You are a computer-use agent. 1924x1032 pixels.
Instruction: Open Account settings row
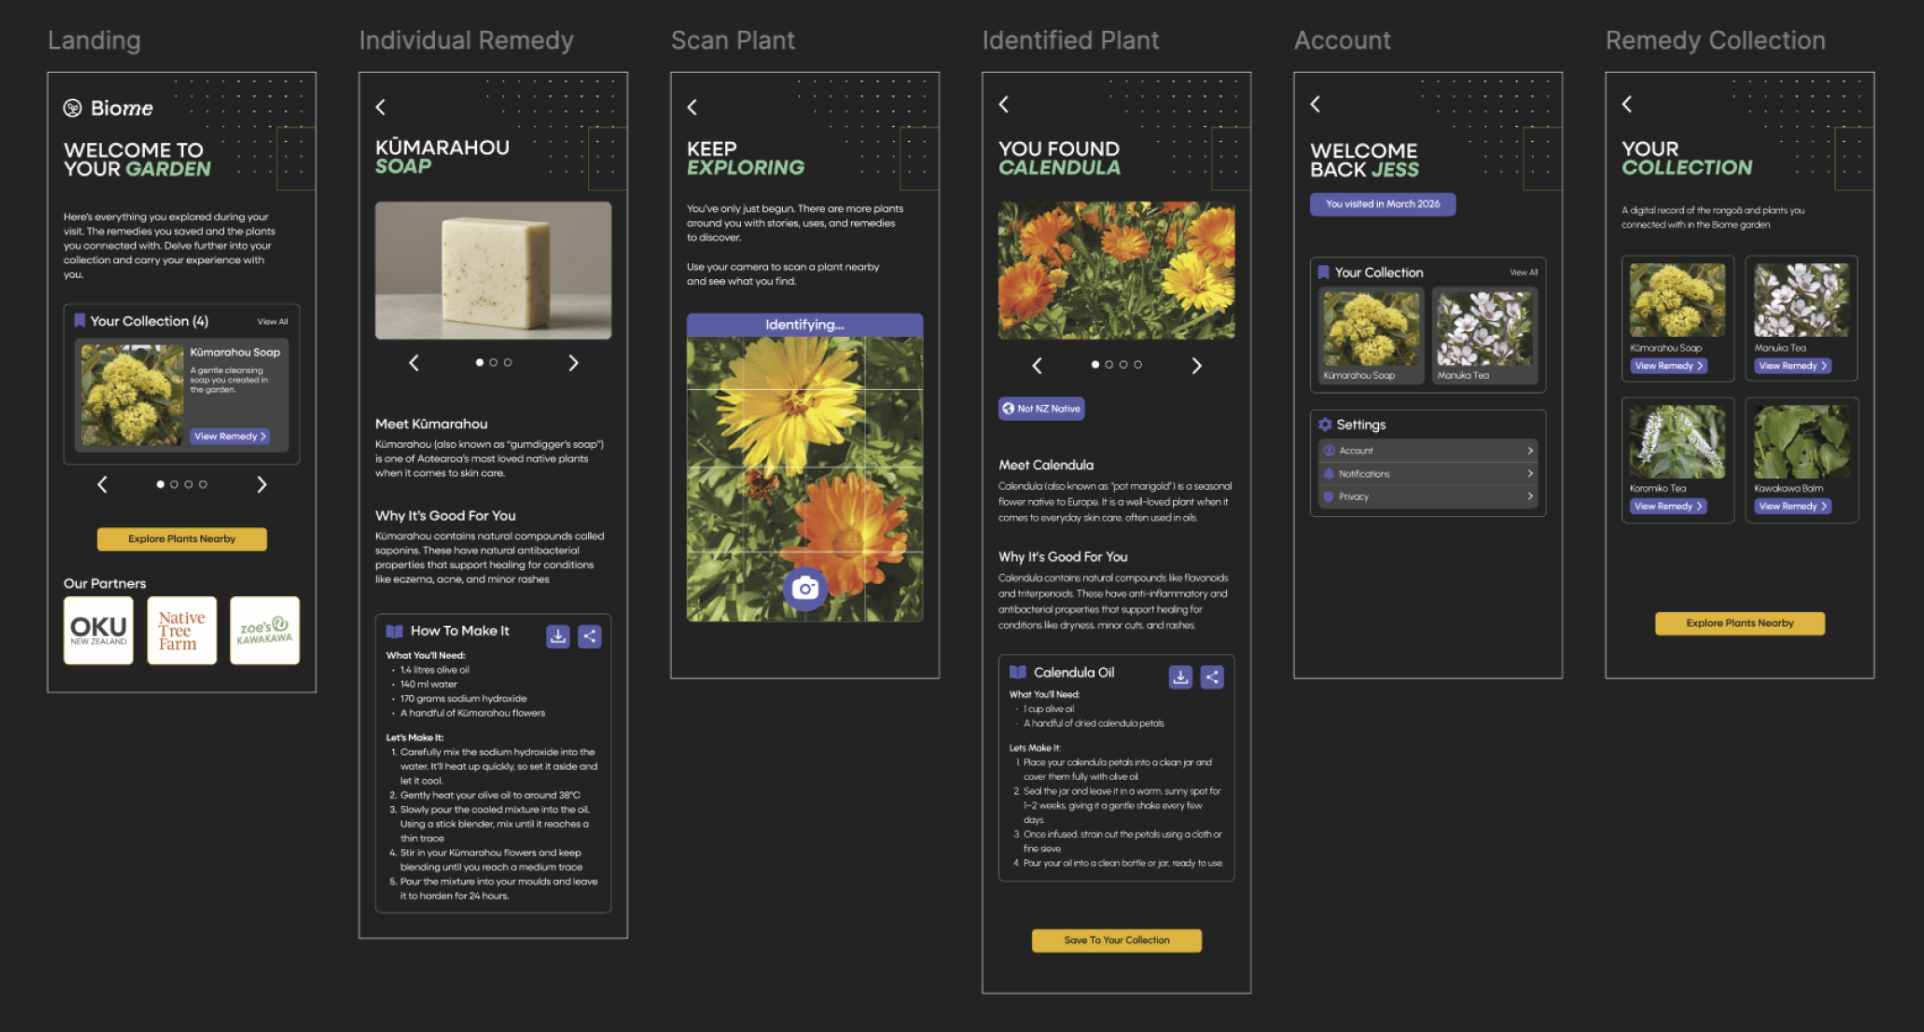pos(1427,451)
